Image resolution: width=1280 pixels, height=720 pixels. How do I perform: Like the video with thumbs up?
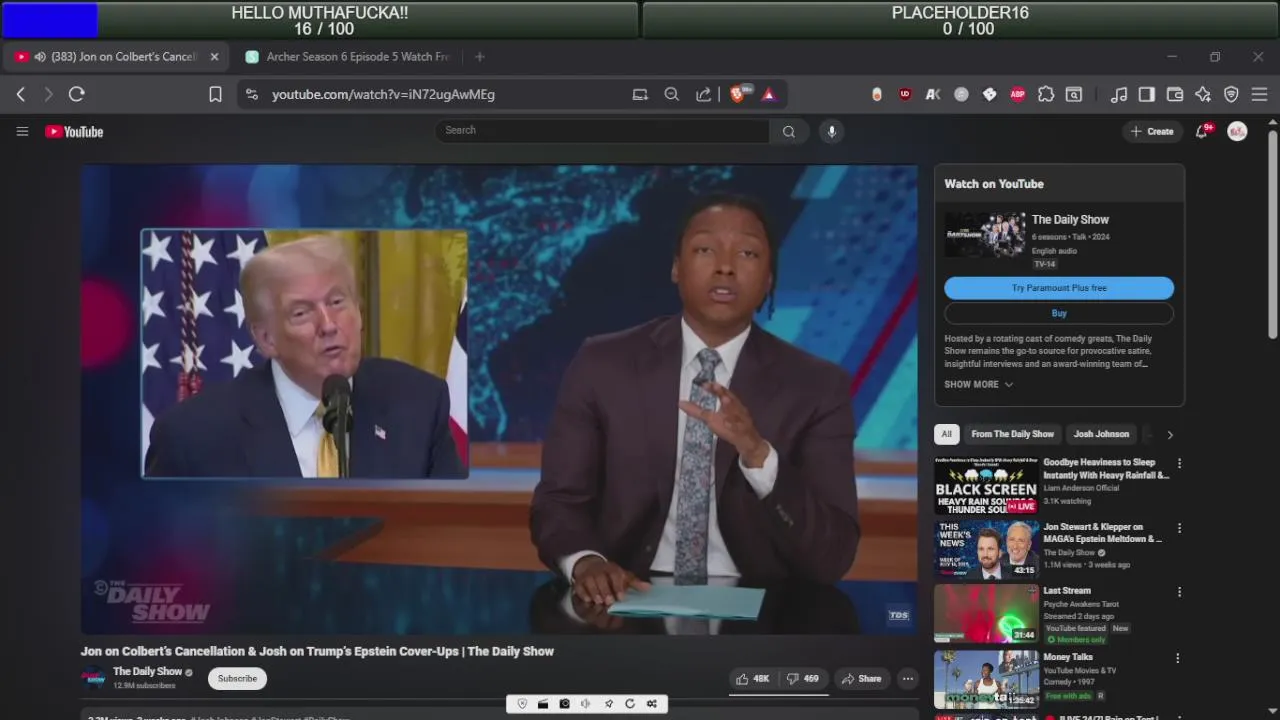coord(753,679)
